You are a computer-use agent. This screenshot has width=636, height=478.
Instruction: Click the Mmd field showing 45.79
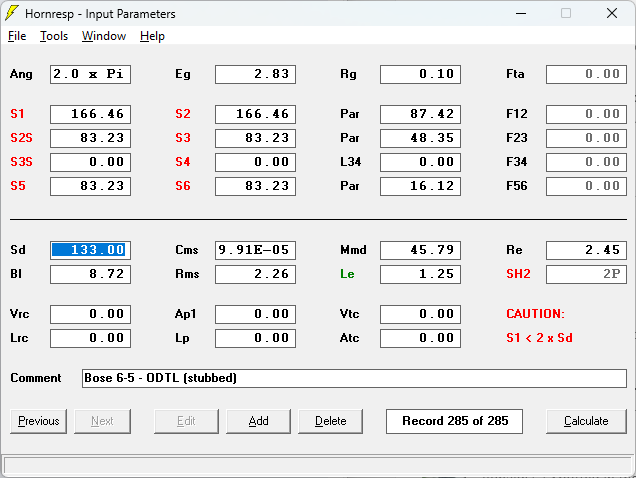pyautogui.click(x=420, y=250)
